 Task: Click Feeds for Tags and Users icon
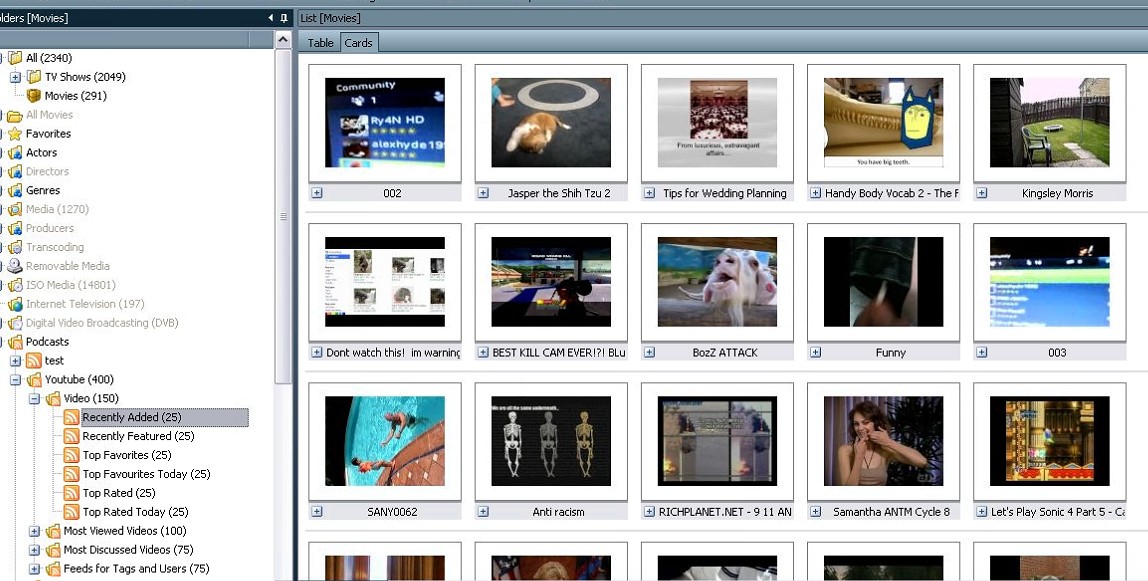53,569
